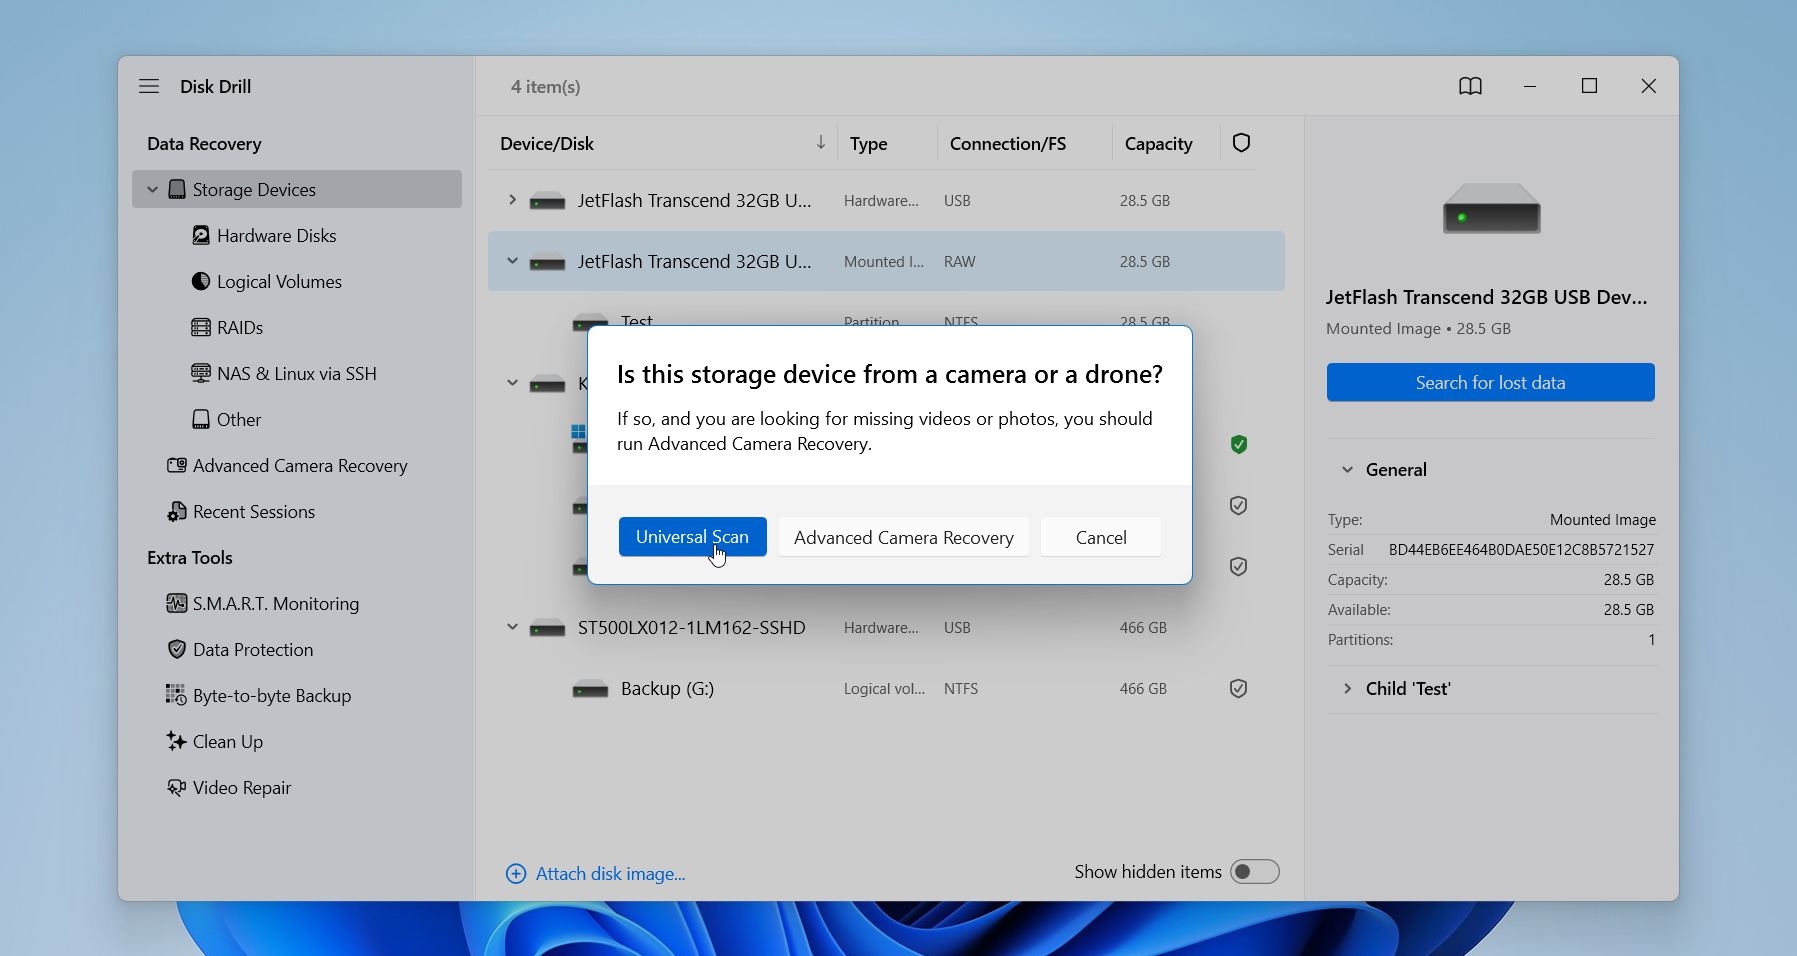Click the green protected shield icon
The height and width of the screenshot is (956, 1797).
(x=1239, y=444)
